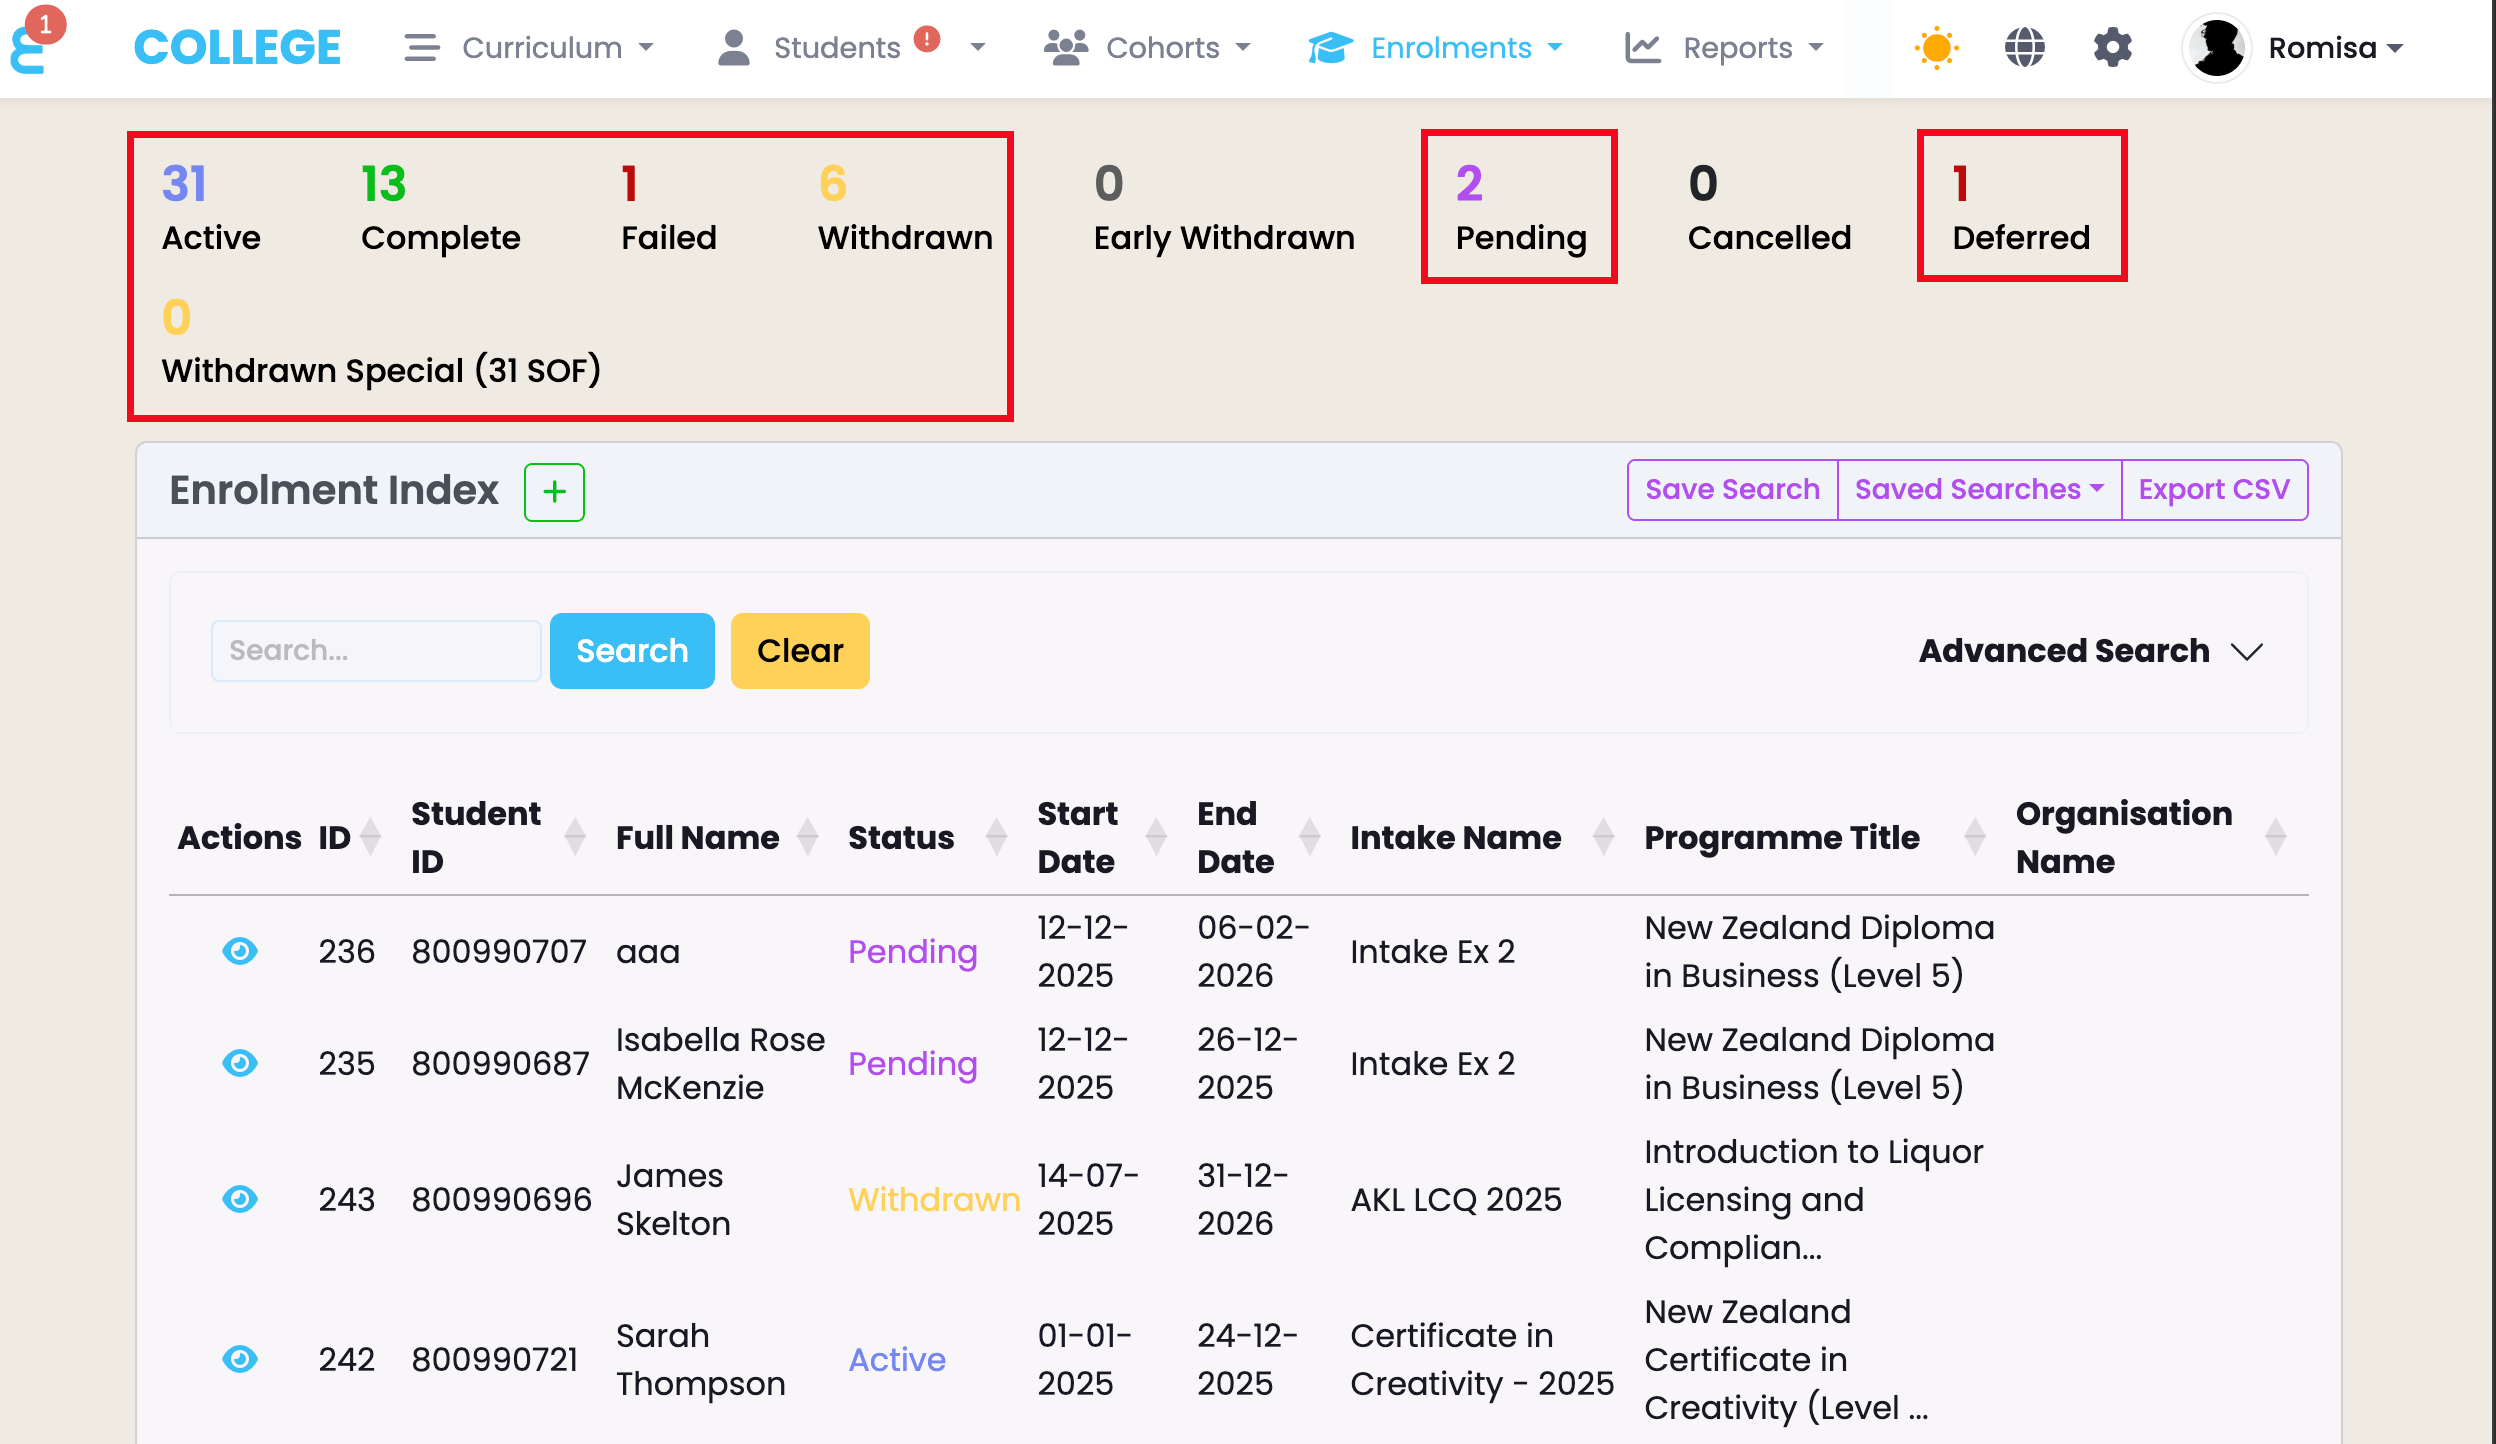Sort by the Programme Title column arrows
This screenshot has height=1444, width=2496.
pos(1974,837)
